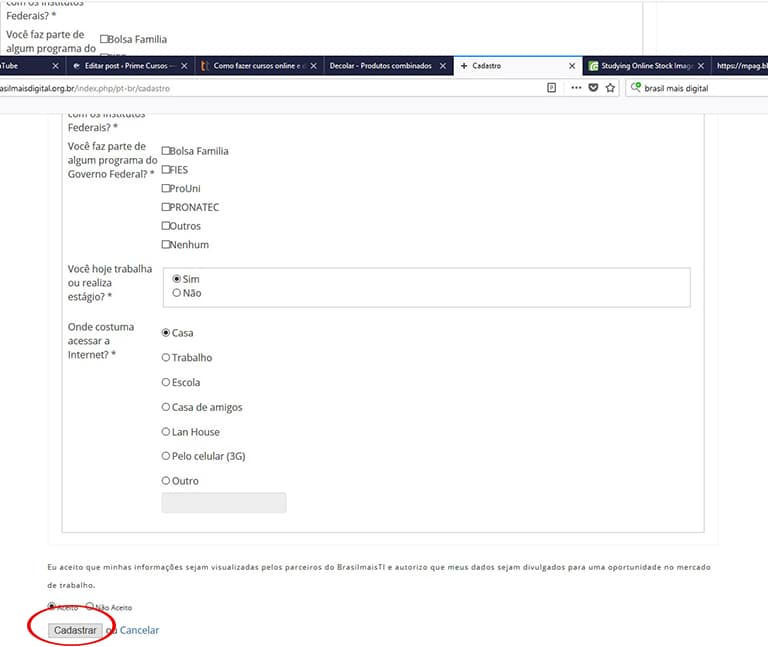
Task: Click the text field below Outro
Action: [x=224, y=502]
